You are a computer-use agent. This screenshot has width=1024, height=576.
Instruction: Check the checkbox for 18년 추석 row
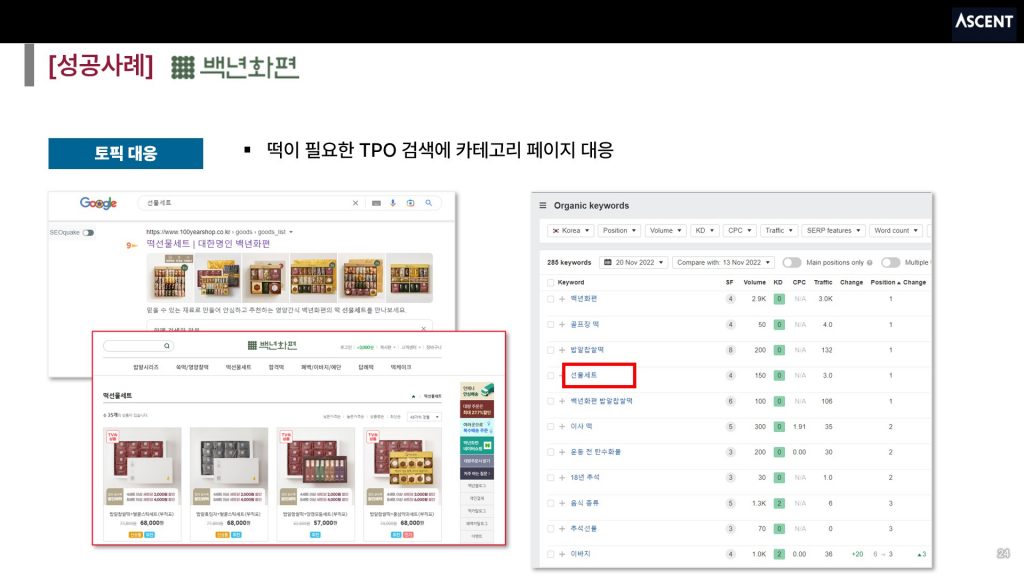[551, 477]
